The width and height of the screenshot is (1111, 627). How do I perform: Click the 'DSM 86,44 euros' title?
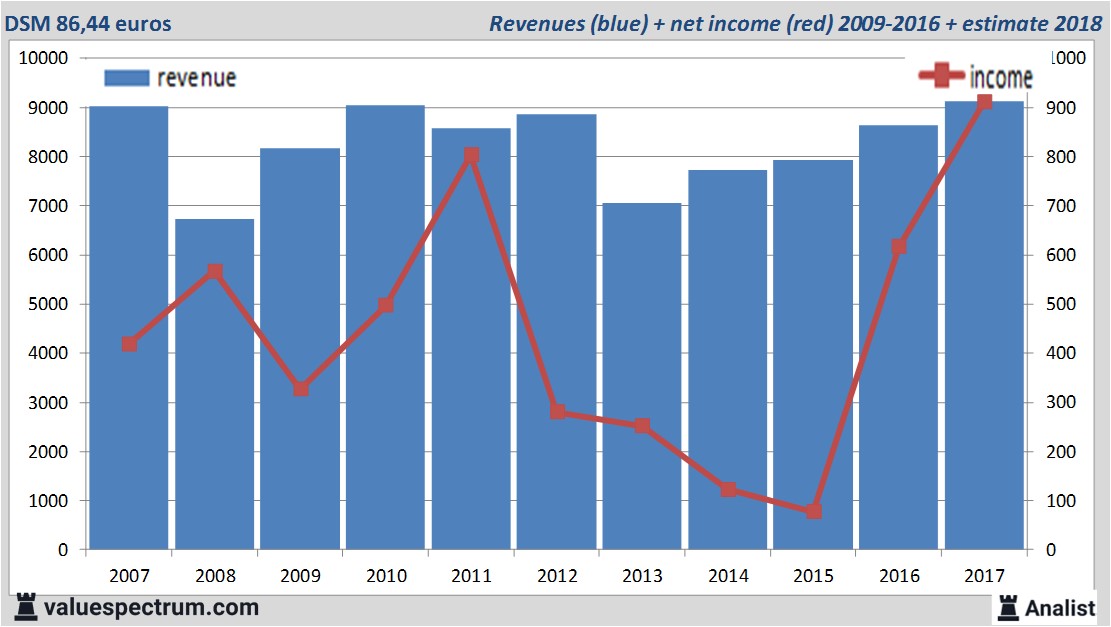[88, 23]
